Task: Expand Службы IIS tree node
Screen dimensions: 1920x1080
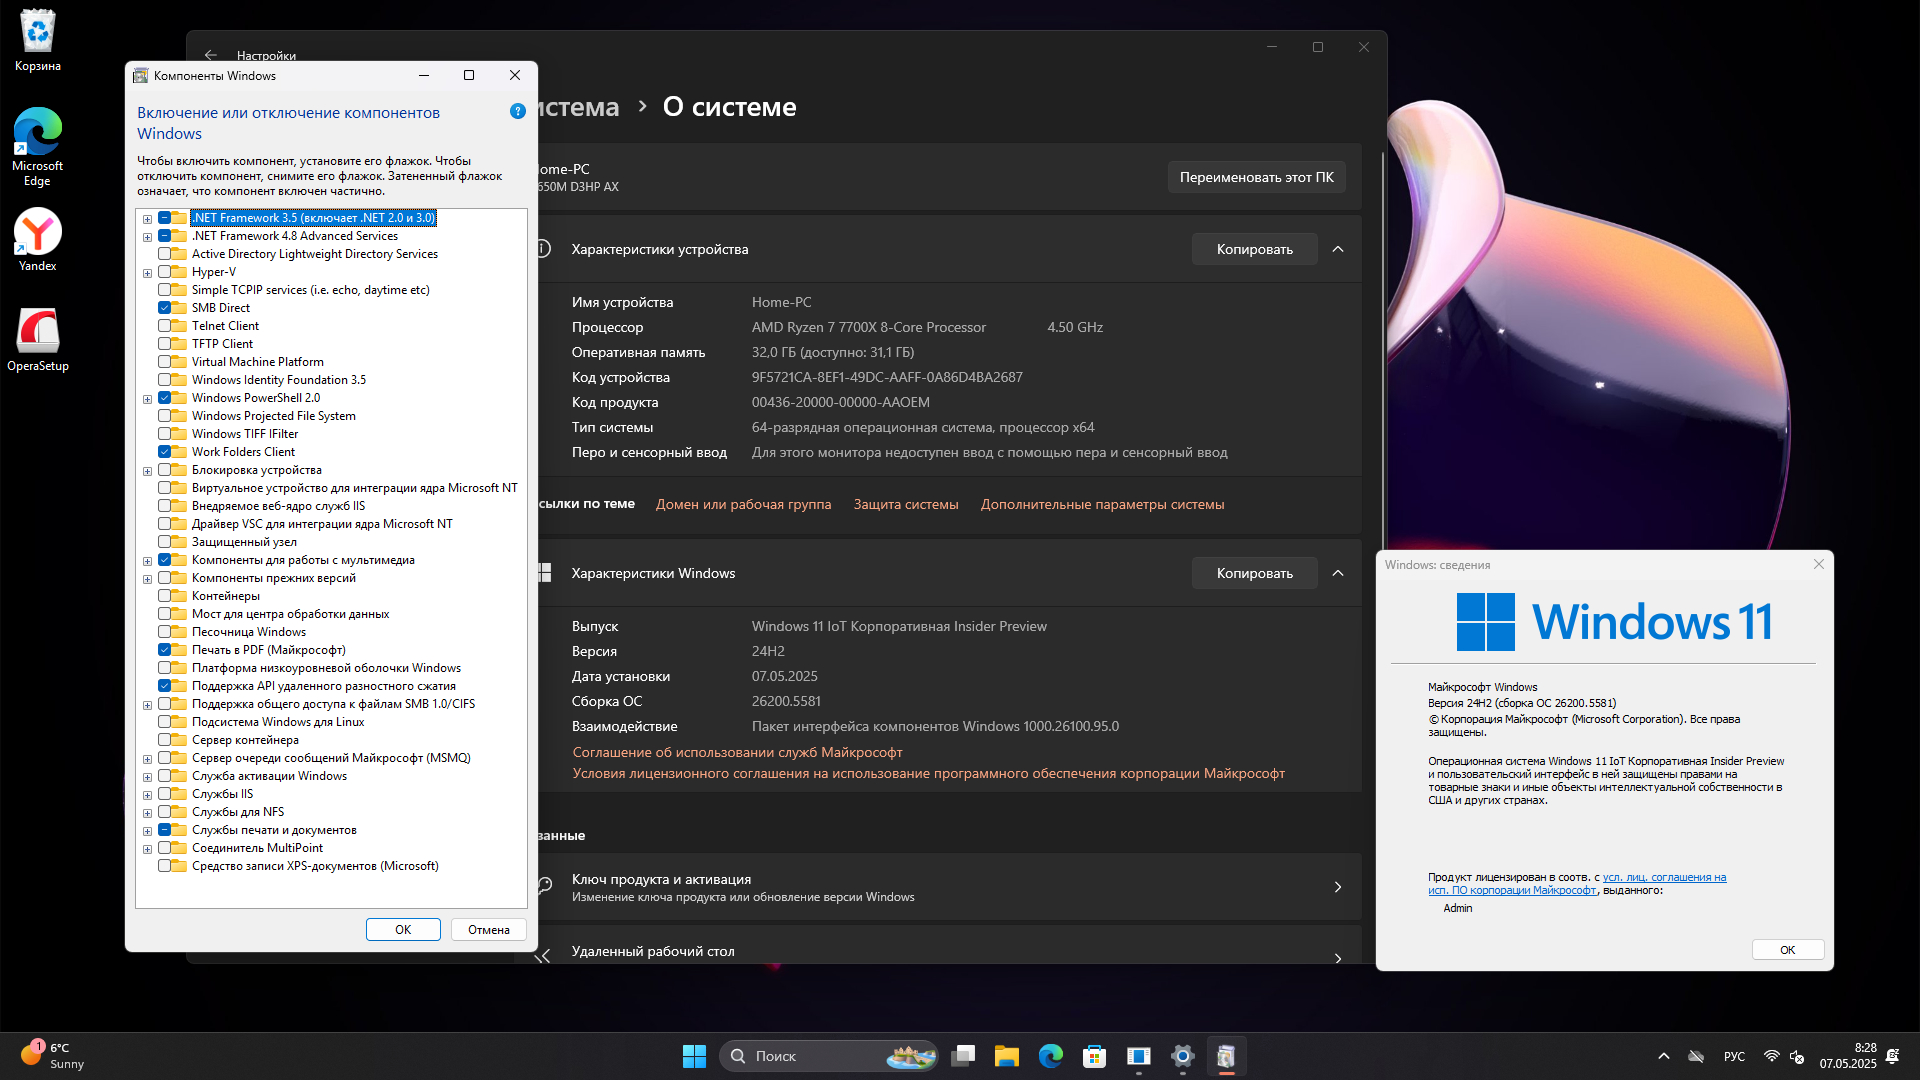Action: [x=148, y=795]
